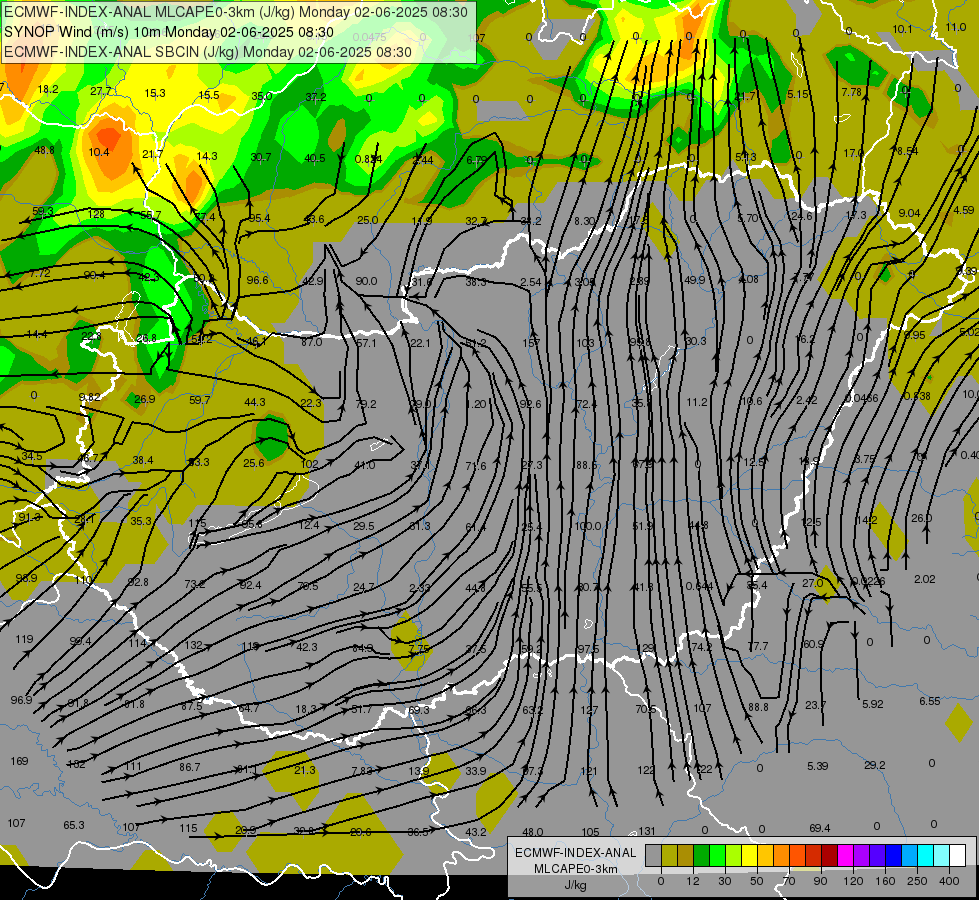
Task: Click the map value 37.2
Action: (316, 97)
